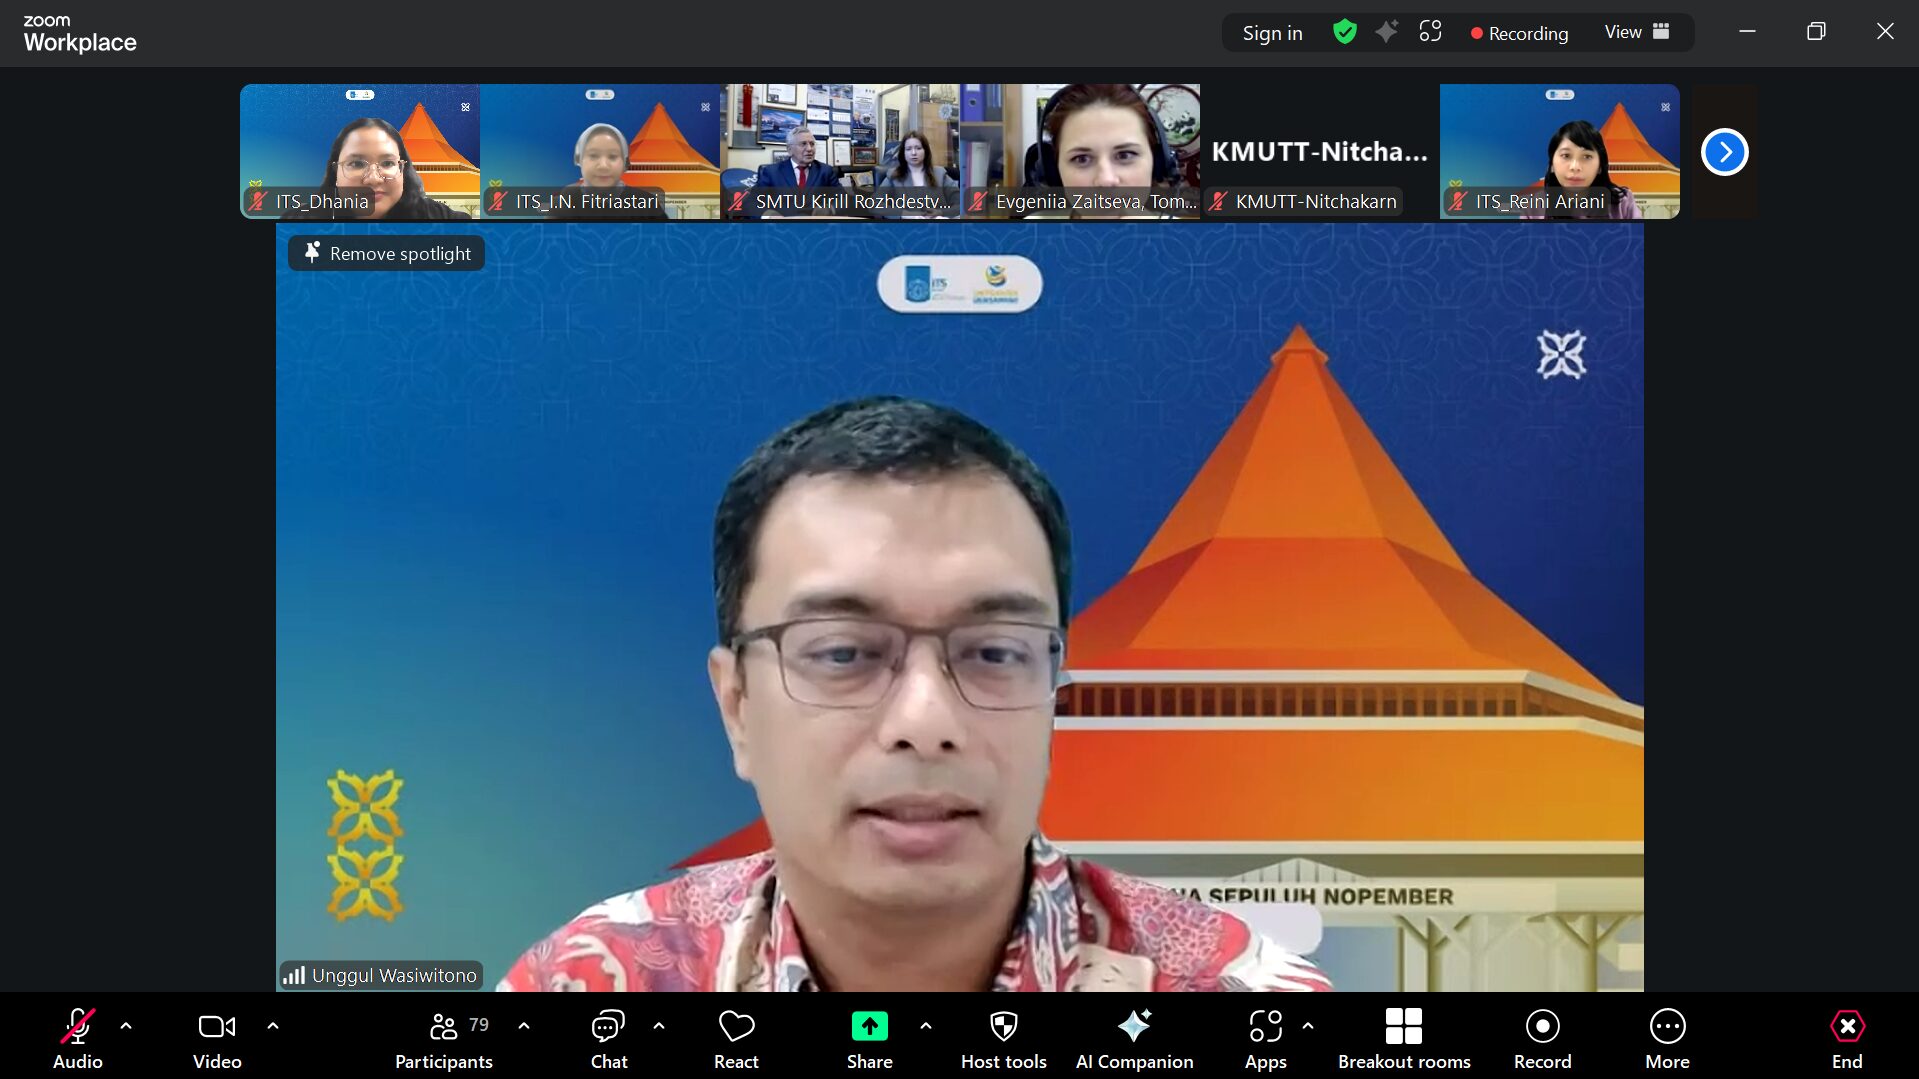Open Breakout rooms
The height and width of the screenshot is (1079, 1919).
(1403, 1038)
